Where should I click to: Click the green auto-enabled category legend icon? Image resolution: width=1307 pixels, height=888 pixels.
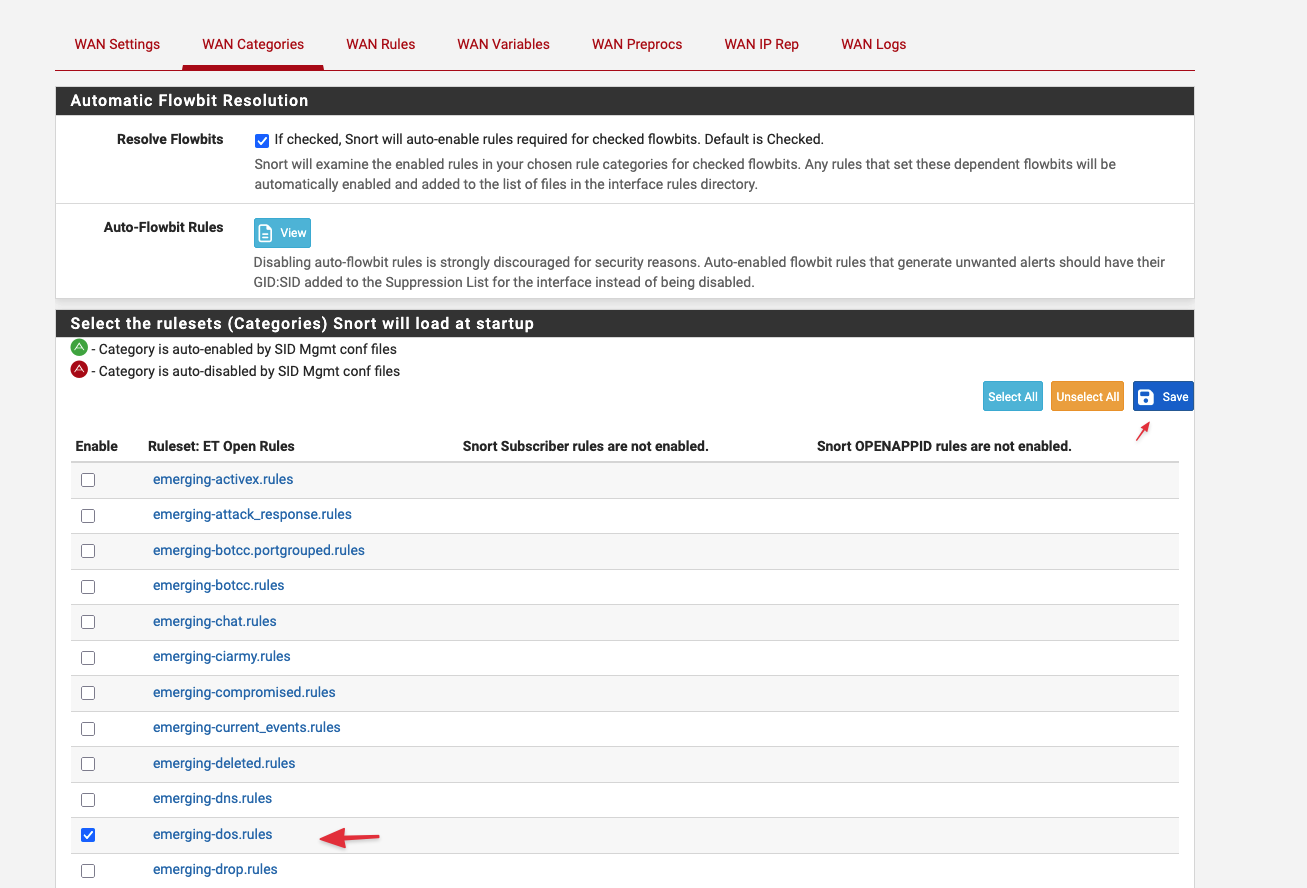pos(79,348)
